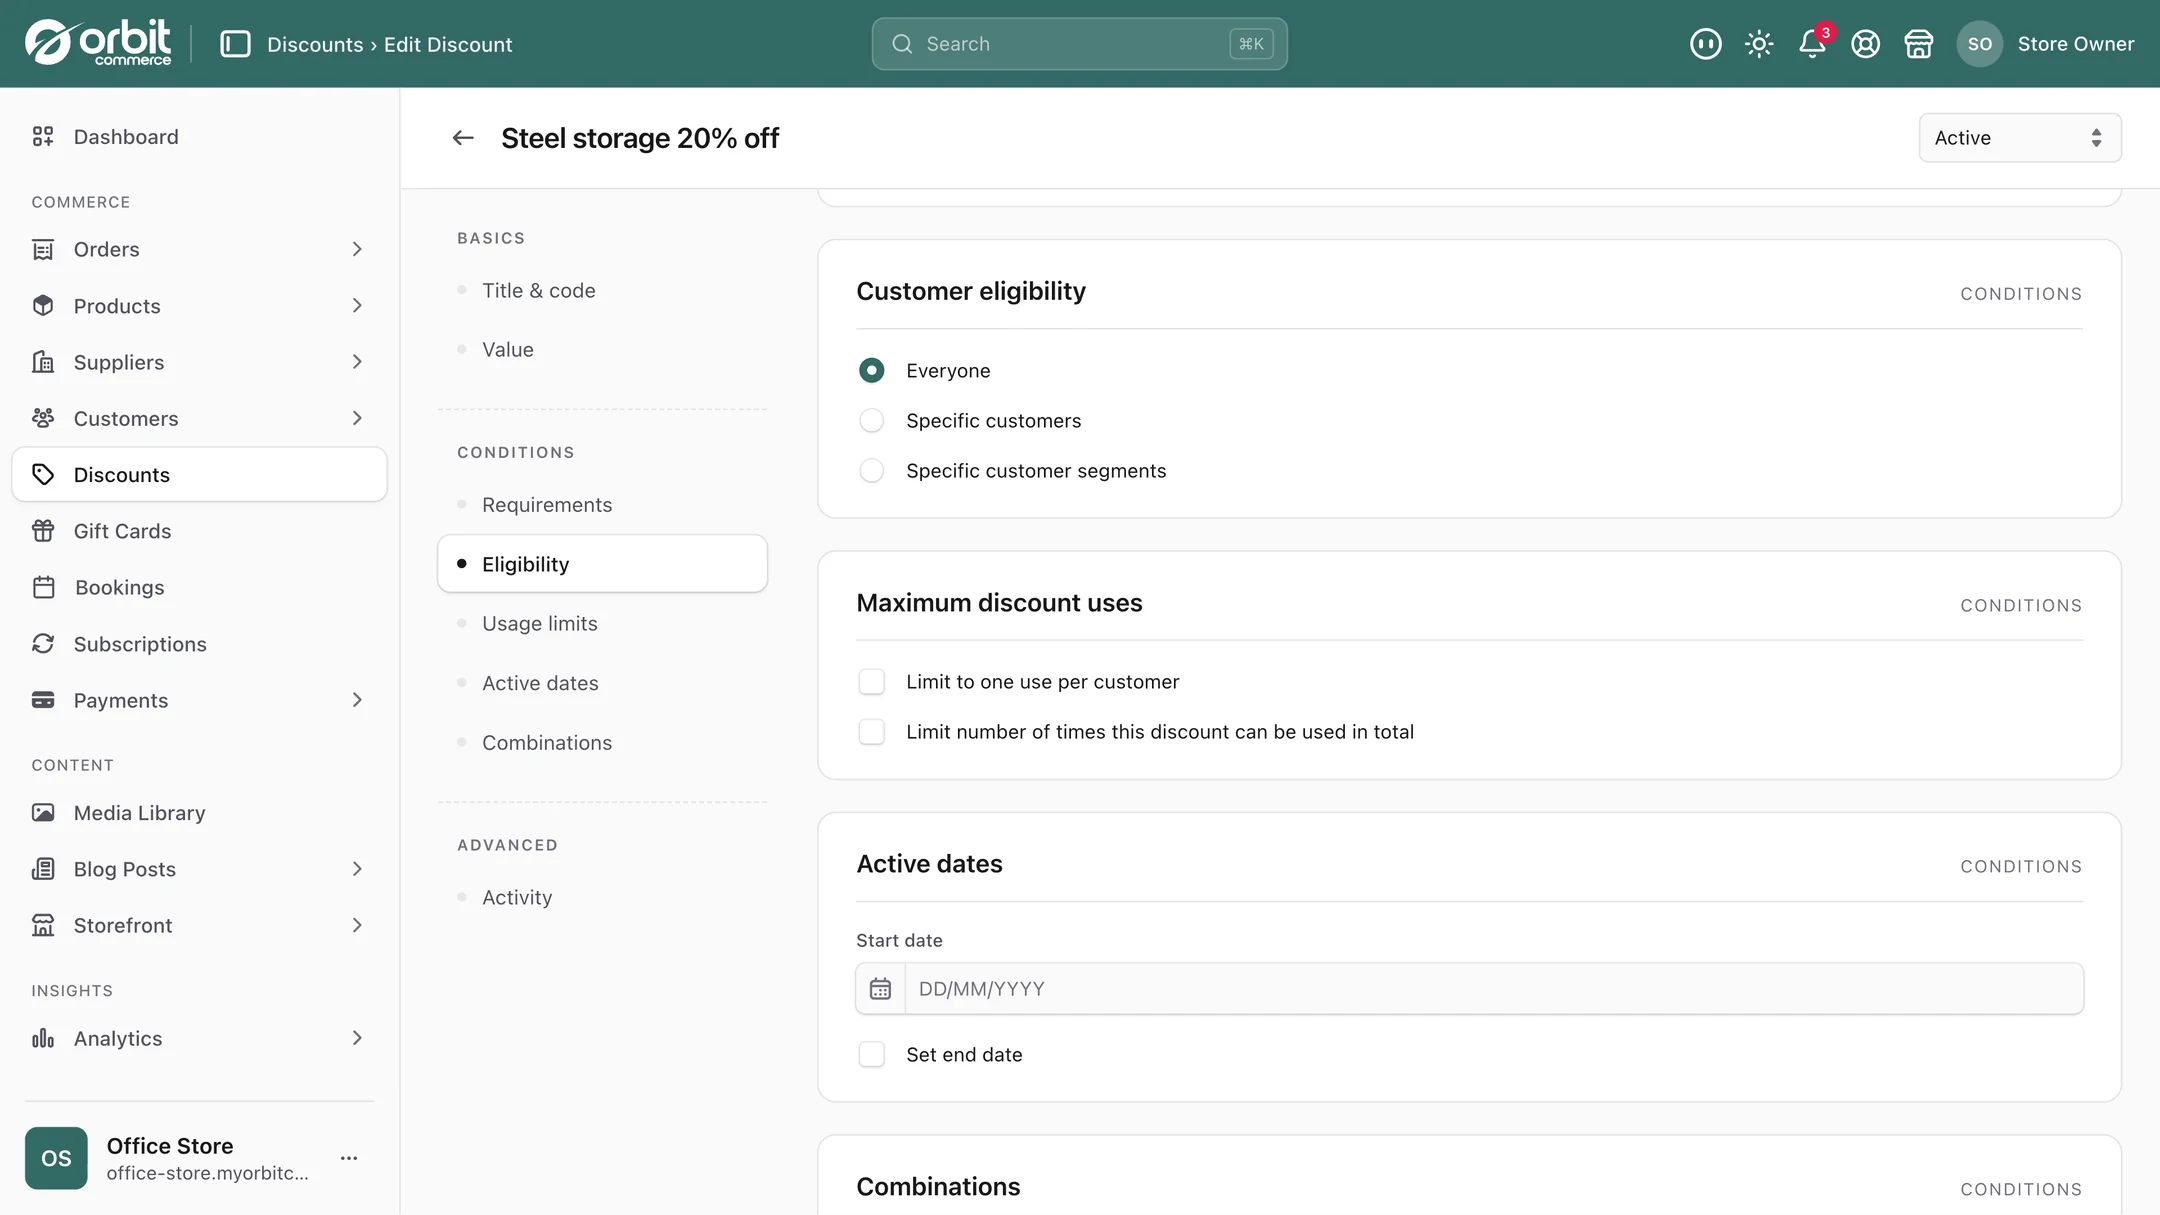This screenshot has width=2160, height=1215.
Task: Click the Suppliers building icon
Action: point(43,362)
